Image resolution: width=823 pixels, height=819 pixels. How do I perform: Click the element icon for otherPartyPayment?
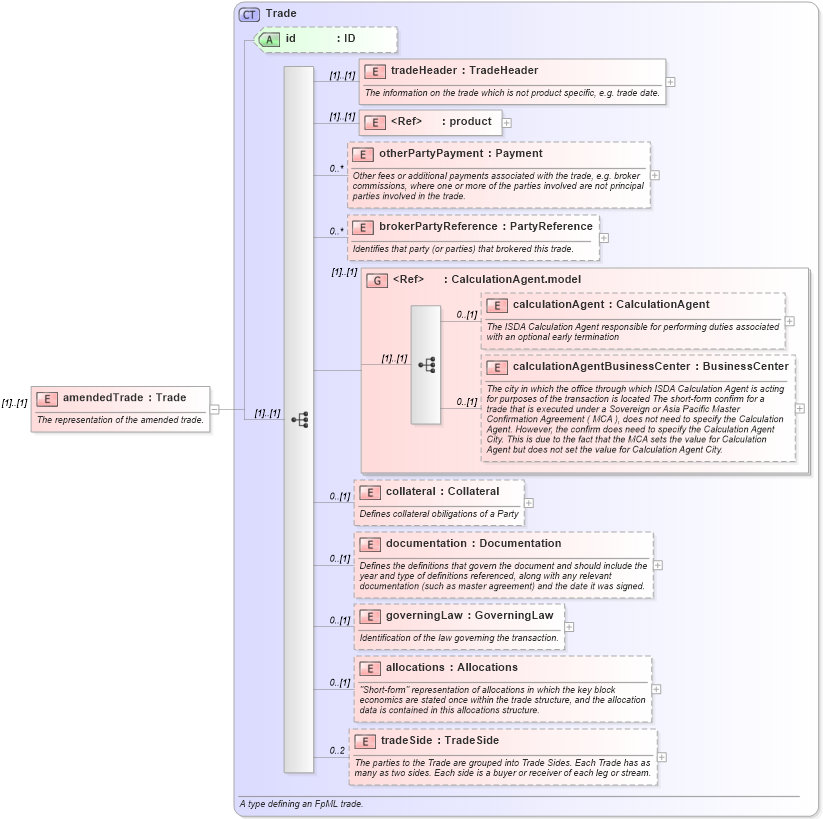coord(362,153)
